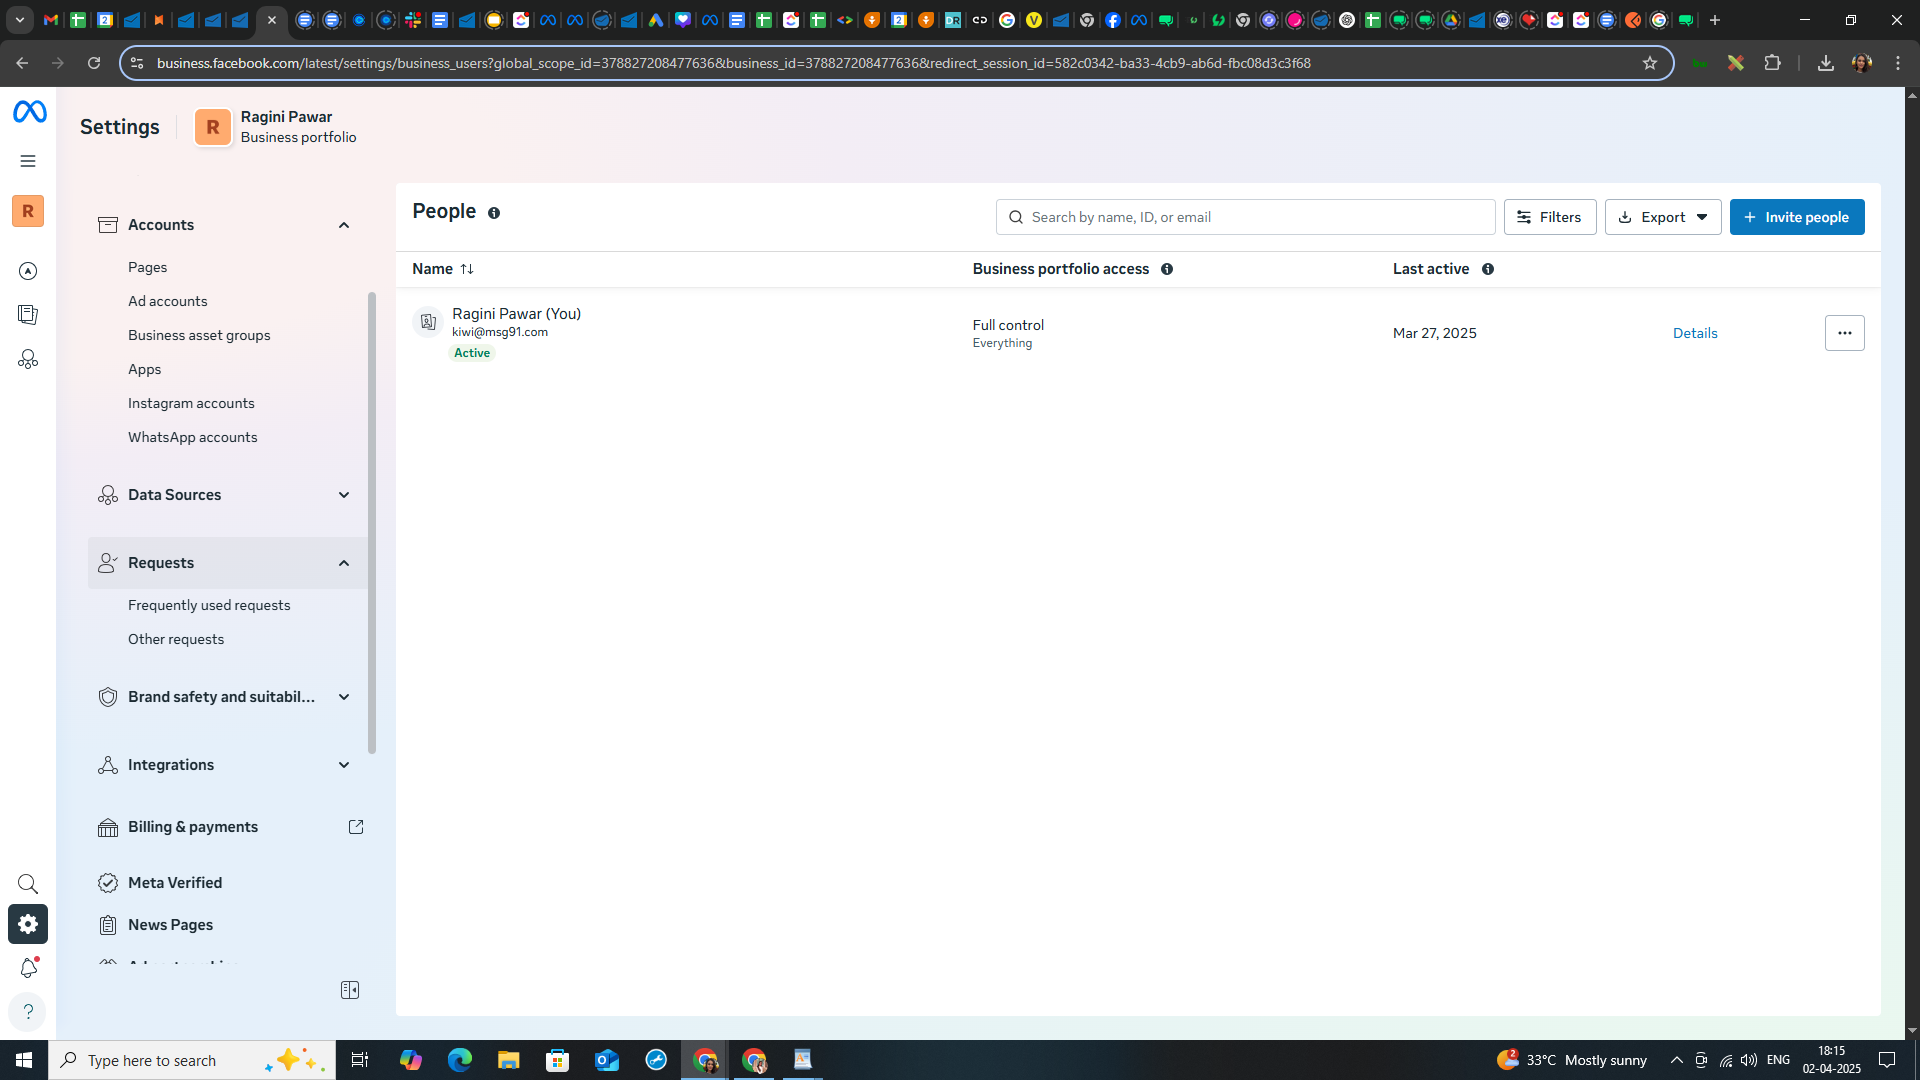Screen dimensions: 1920x1080
Task: Collapse the Accounts section
Action: (344, 225)
